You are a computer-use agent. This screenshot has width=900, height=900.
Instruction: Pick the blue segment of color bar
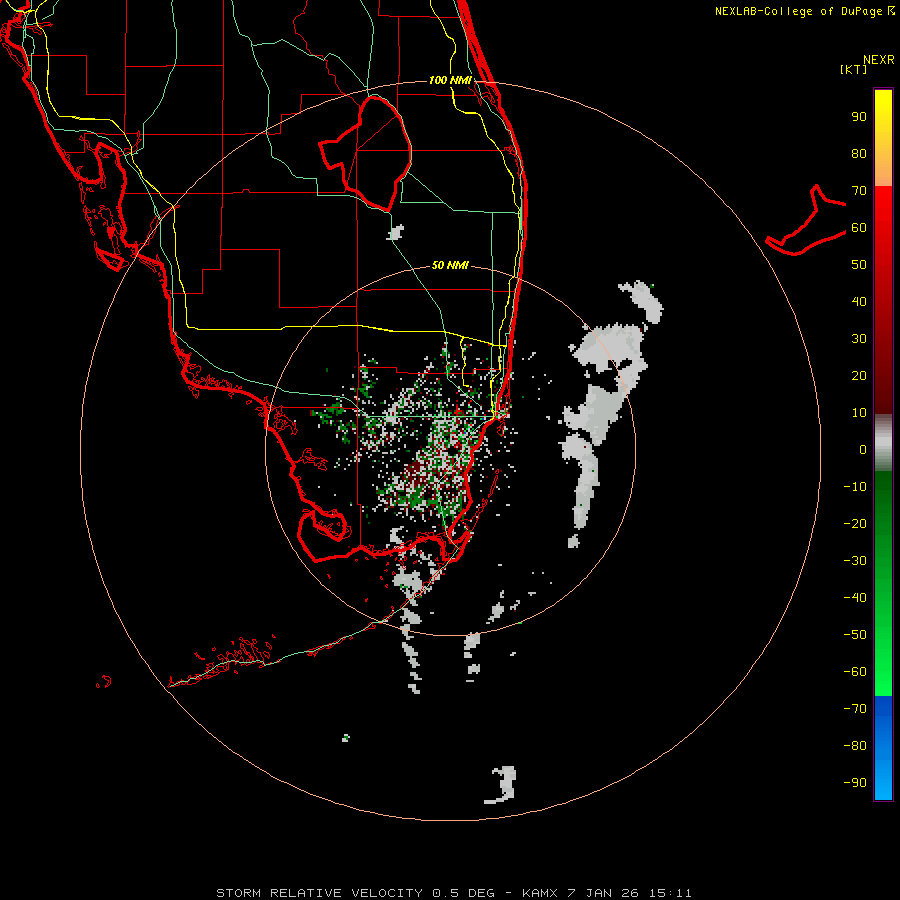[x=883, y=747]
